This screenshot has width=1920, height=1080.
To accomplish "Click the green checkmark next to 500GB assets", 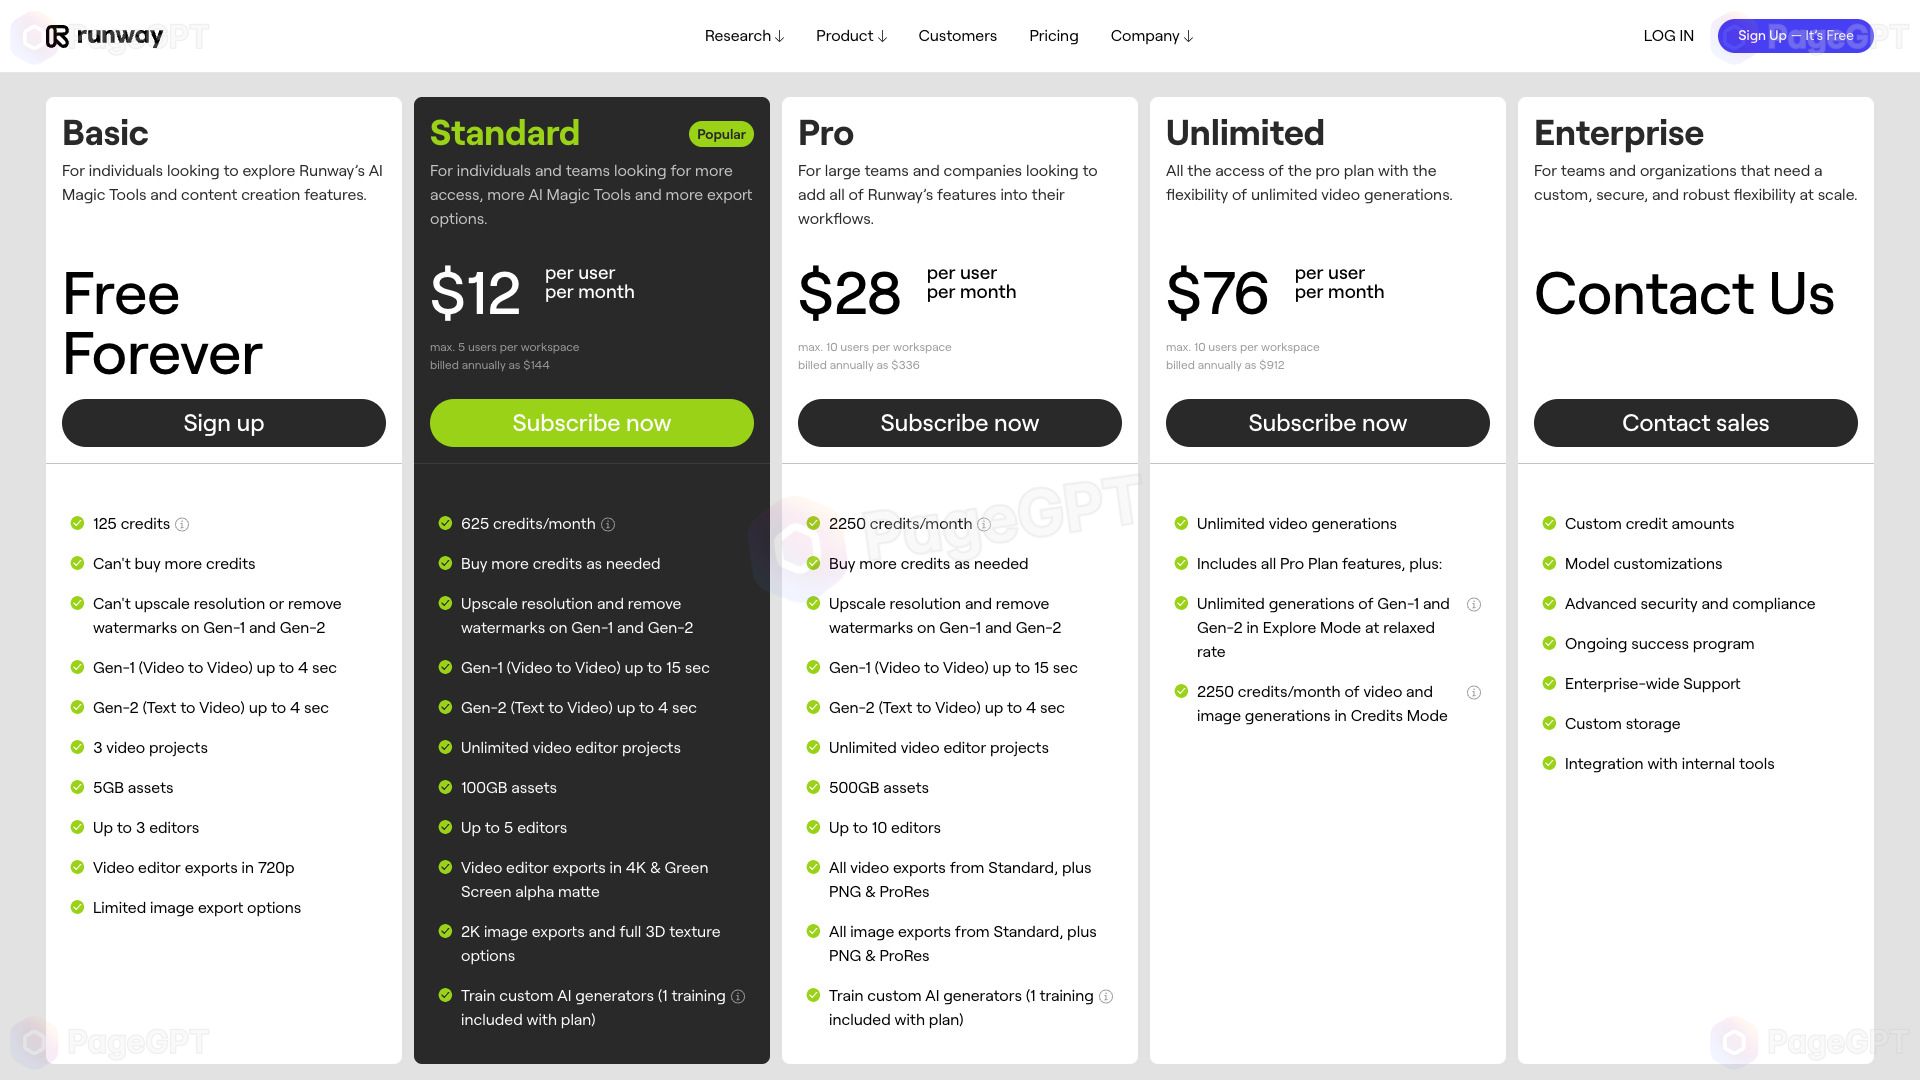I will click(x=812, y=787).
